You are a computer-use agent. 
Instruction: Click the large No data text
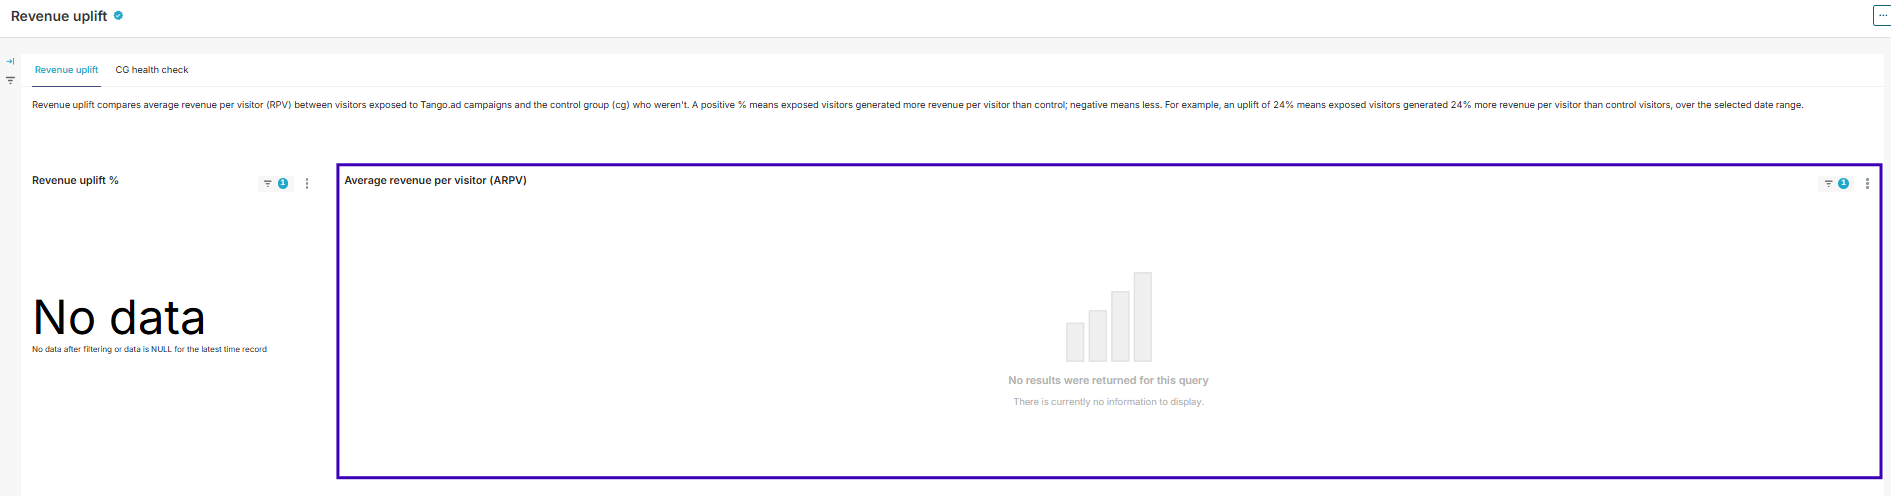tap(119, 317)
